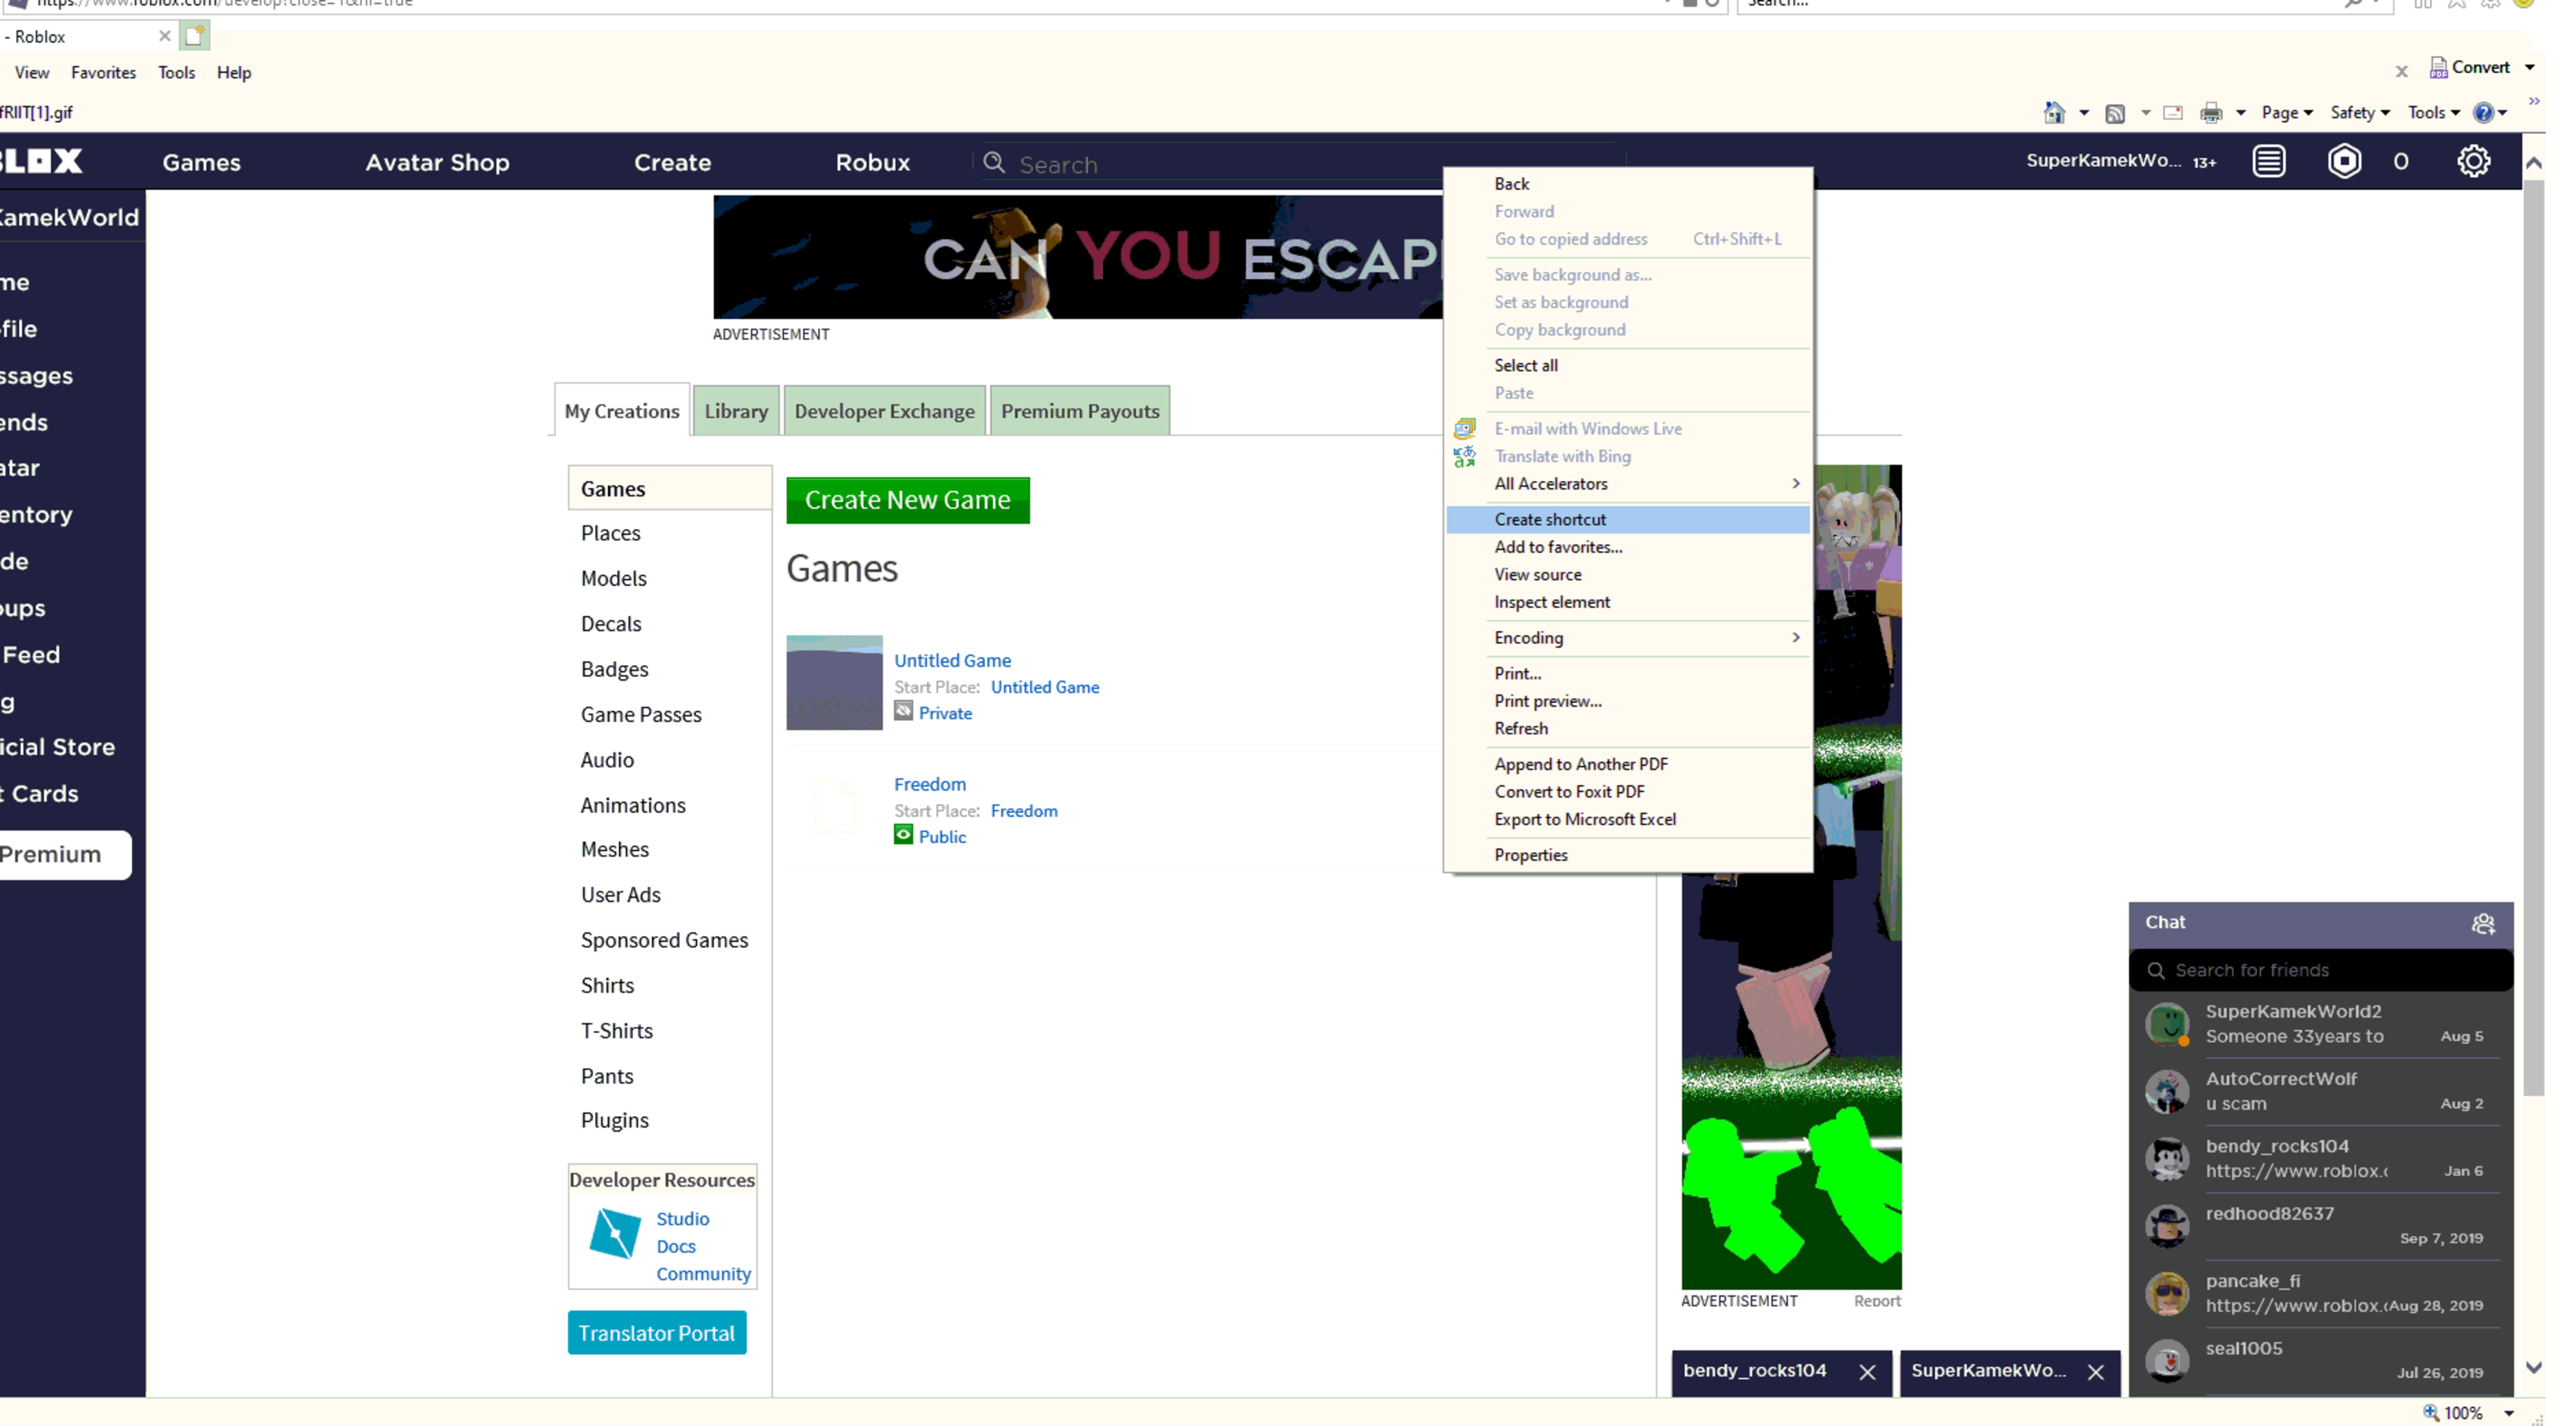Click the search magnifier icon in navbar
Screen dimensions: 2576x1426
click(994, 162)
